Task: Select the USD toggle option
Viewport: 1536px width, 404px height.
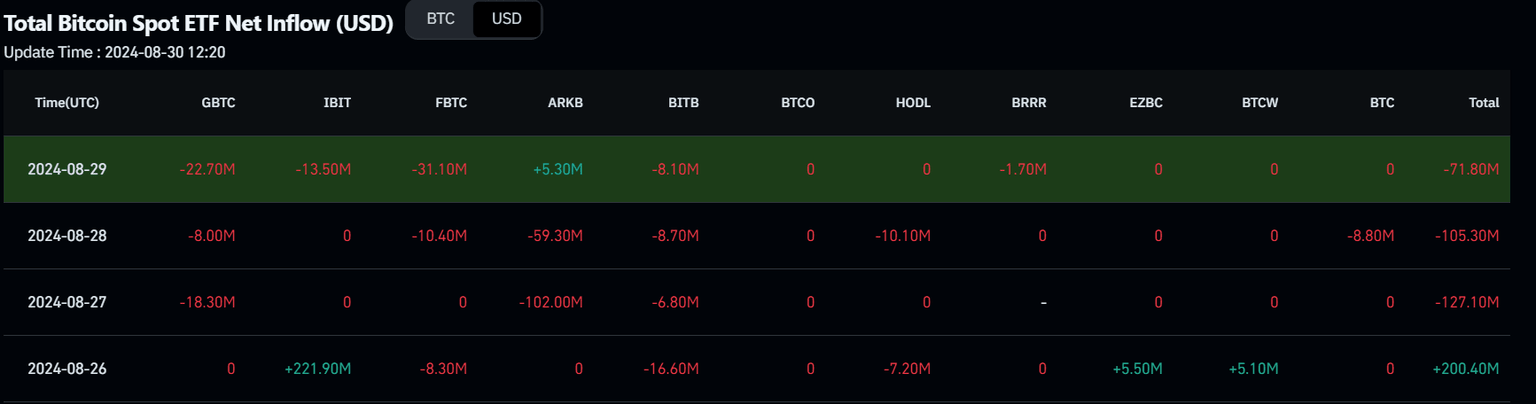Action: (x=506, y=19)
